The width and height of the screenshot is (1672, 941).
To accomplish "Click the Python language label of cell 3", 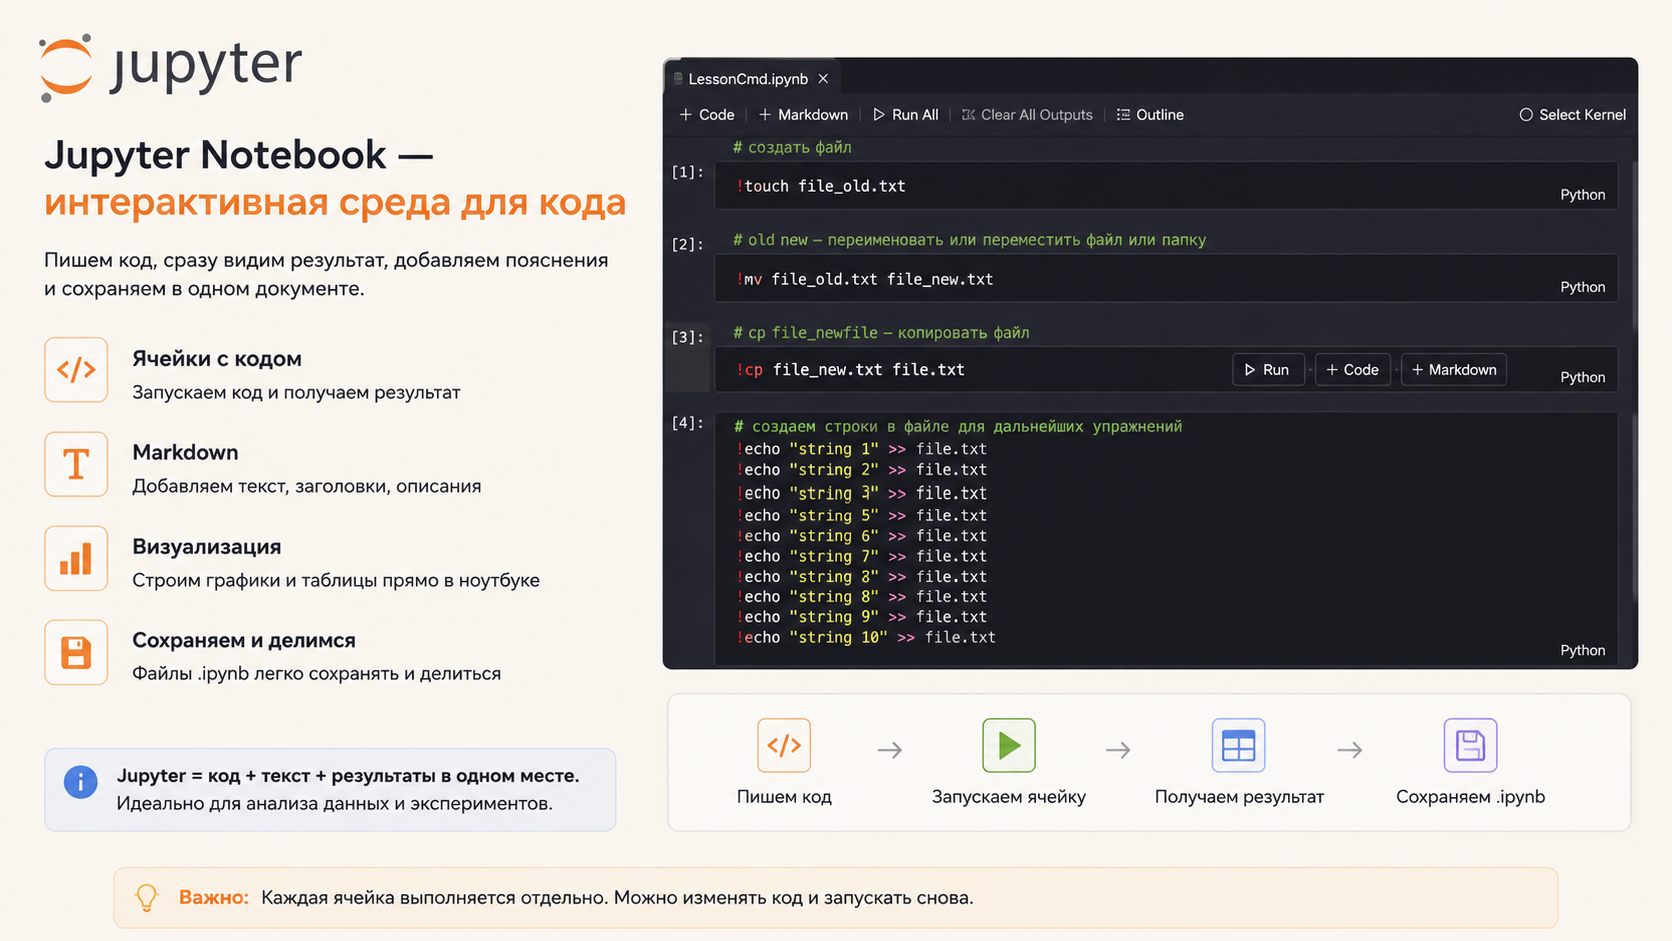I will [x=1582, y=377].
